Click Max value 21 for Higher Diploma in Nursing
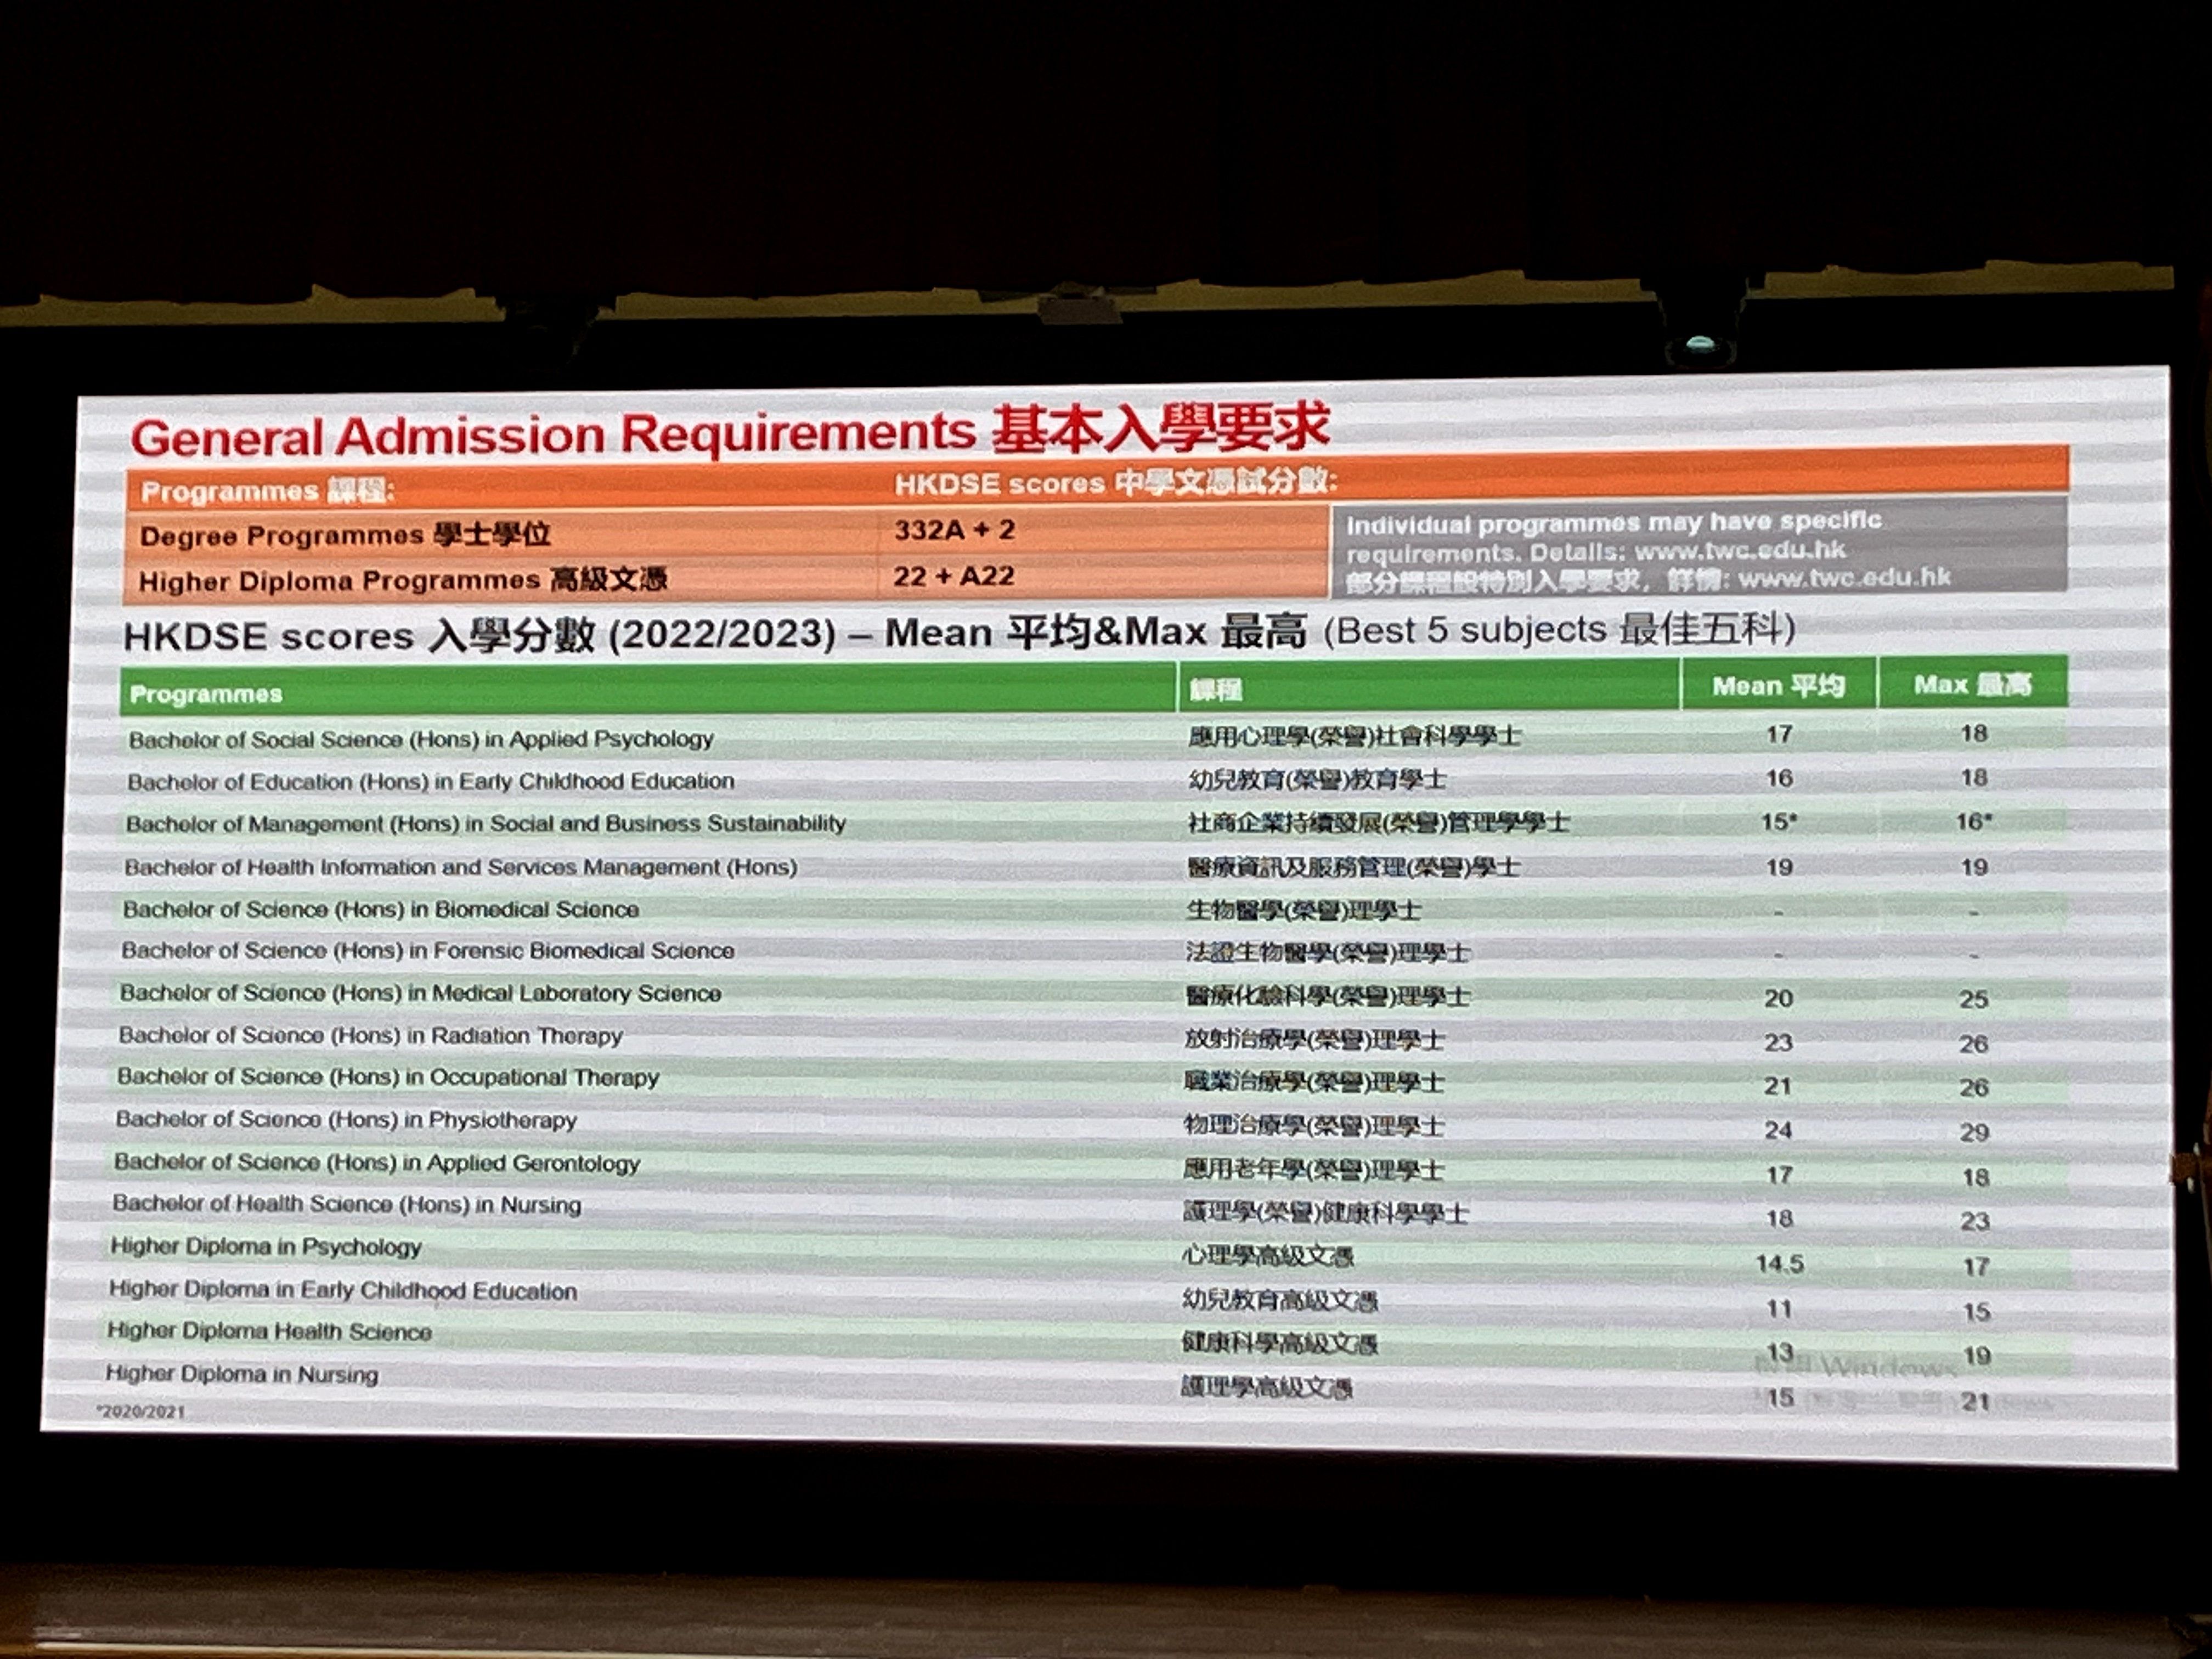Screen dimensions: 2212x1659 (1976, 1401)
